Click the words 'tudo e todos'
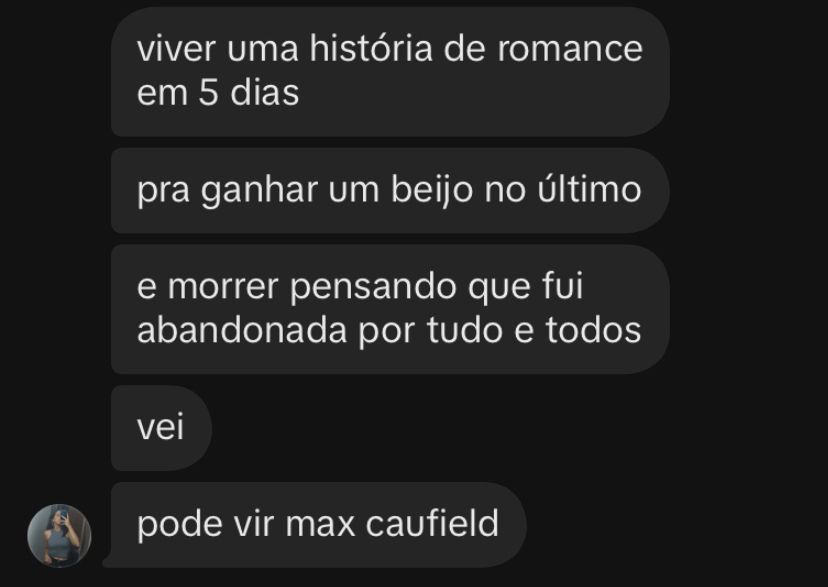828x587 pixels. (x=534, y=330)
